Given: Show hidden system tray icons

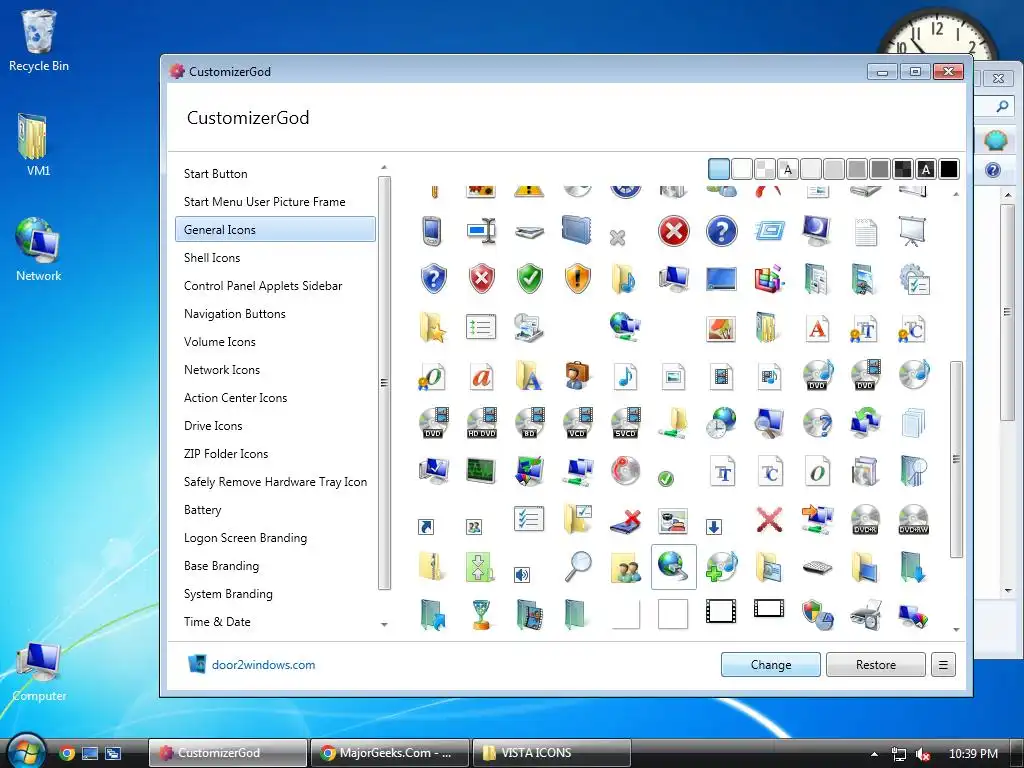Looking at the screenshot, I should click(874, 754).
